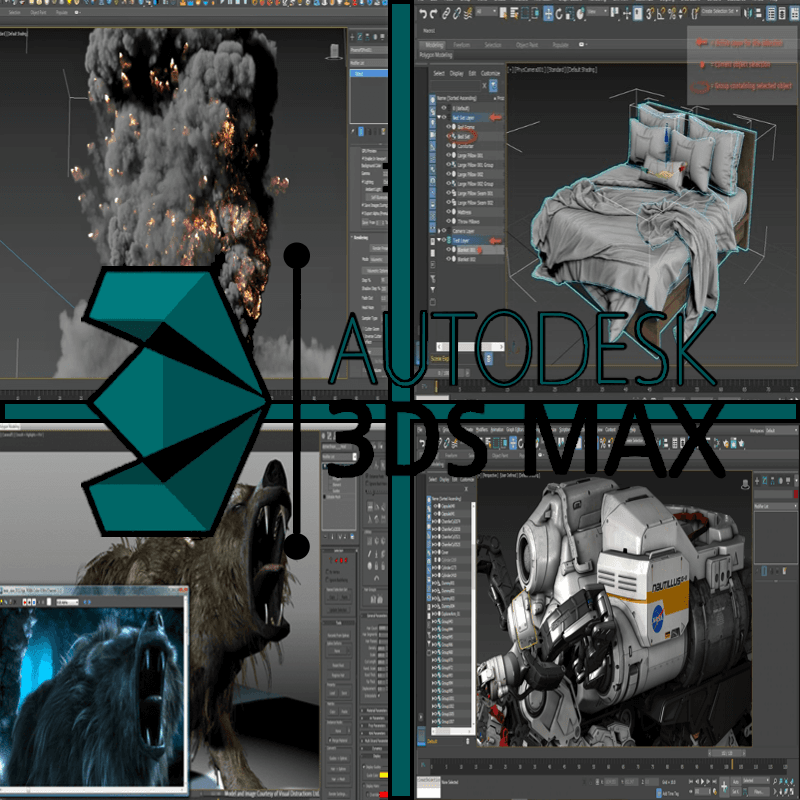Choose Select and Link tool in bed scene
This screenshot has width=800, height=800.
click(x=445, y=14)
